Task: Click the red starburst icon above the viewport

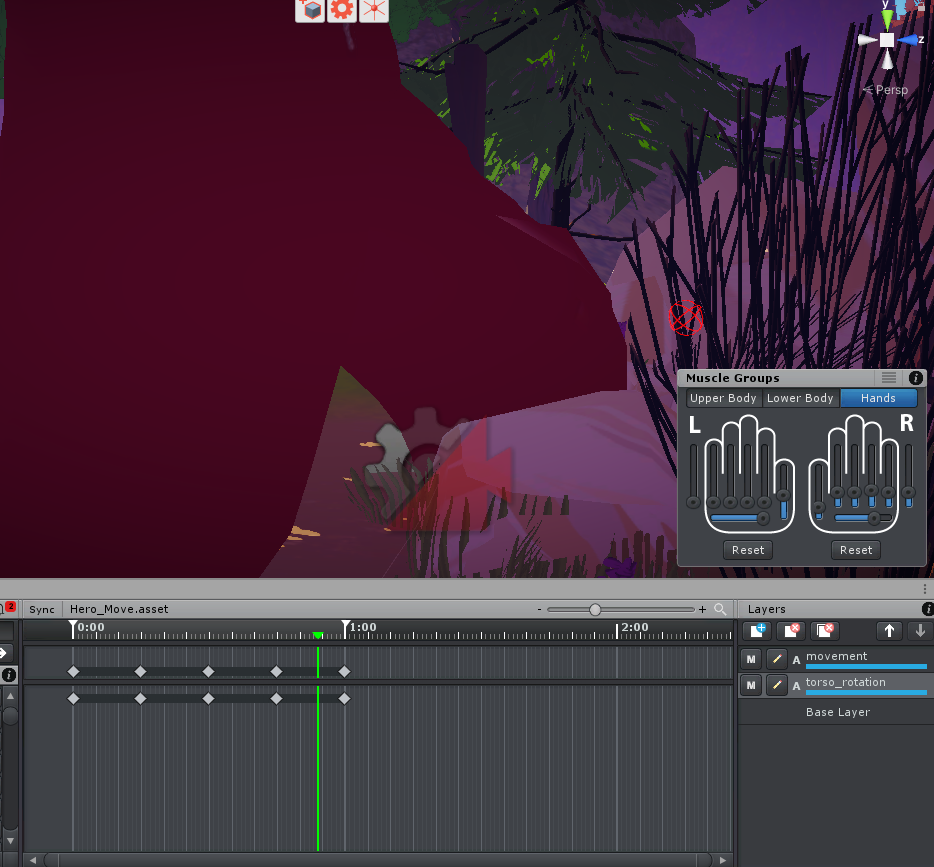Action: click(374, 10)
